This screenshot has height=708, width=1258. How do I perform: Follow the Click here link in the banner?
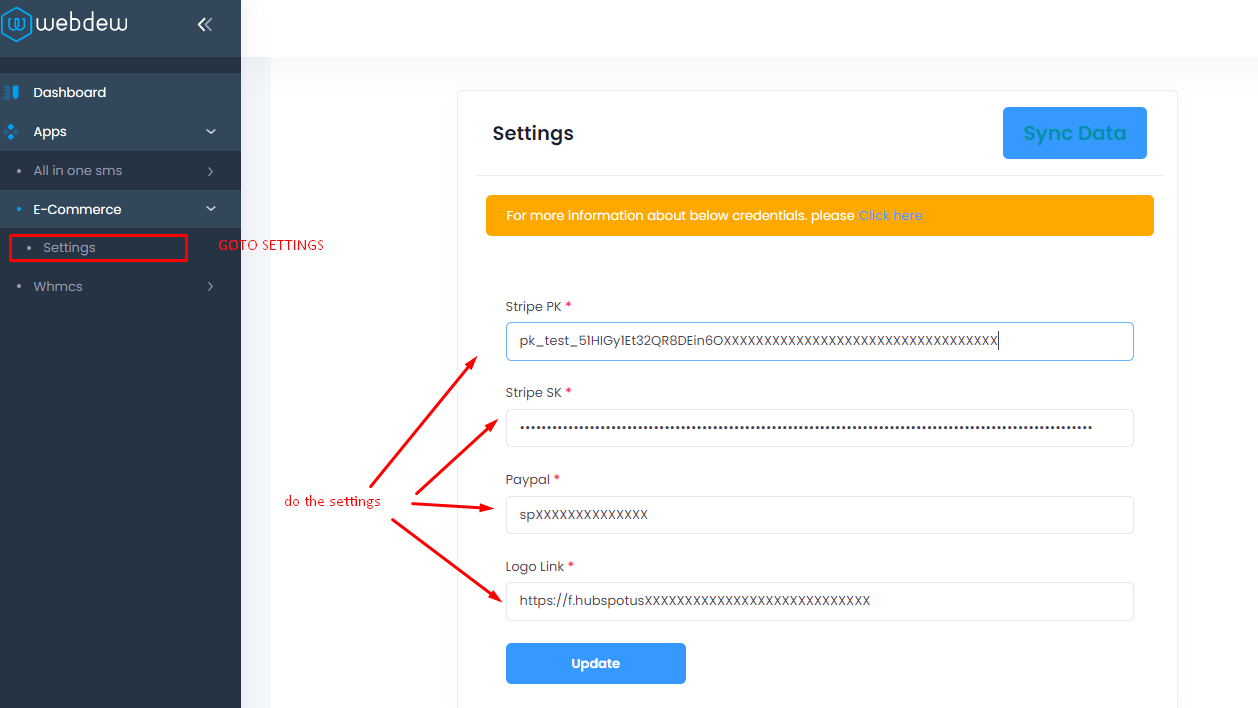890,215
